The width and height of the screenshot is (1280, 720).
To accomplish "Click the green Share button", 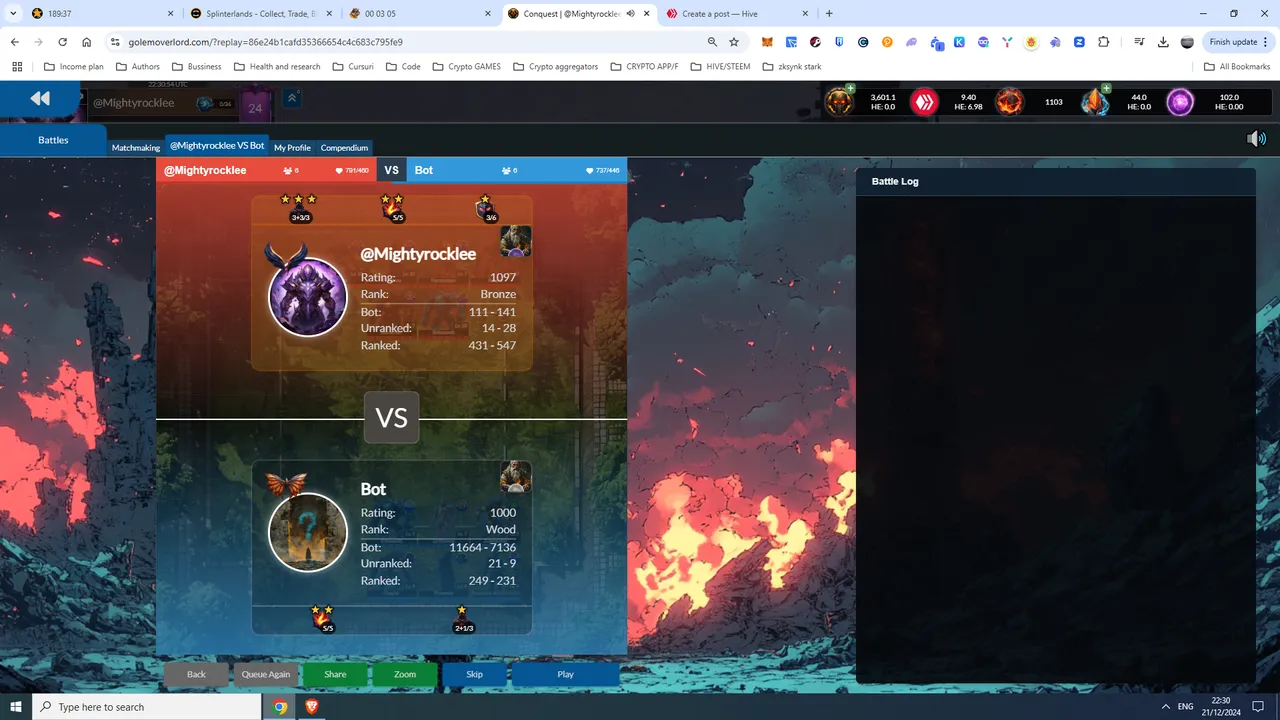I will 335,674.
